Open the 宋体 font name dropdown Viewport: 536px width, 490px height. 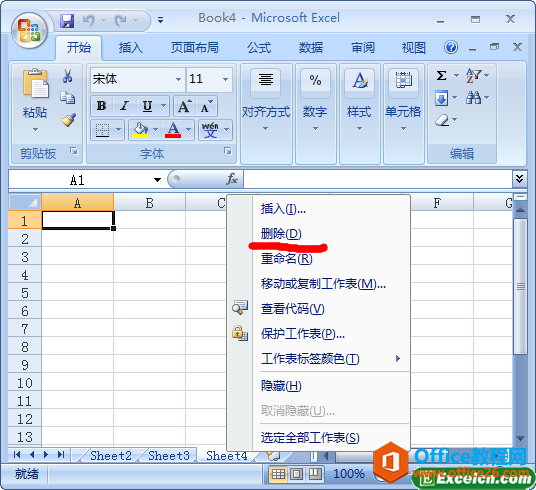178,79
